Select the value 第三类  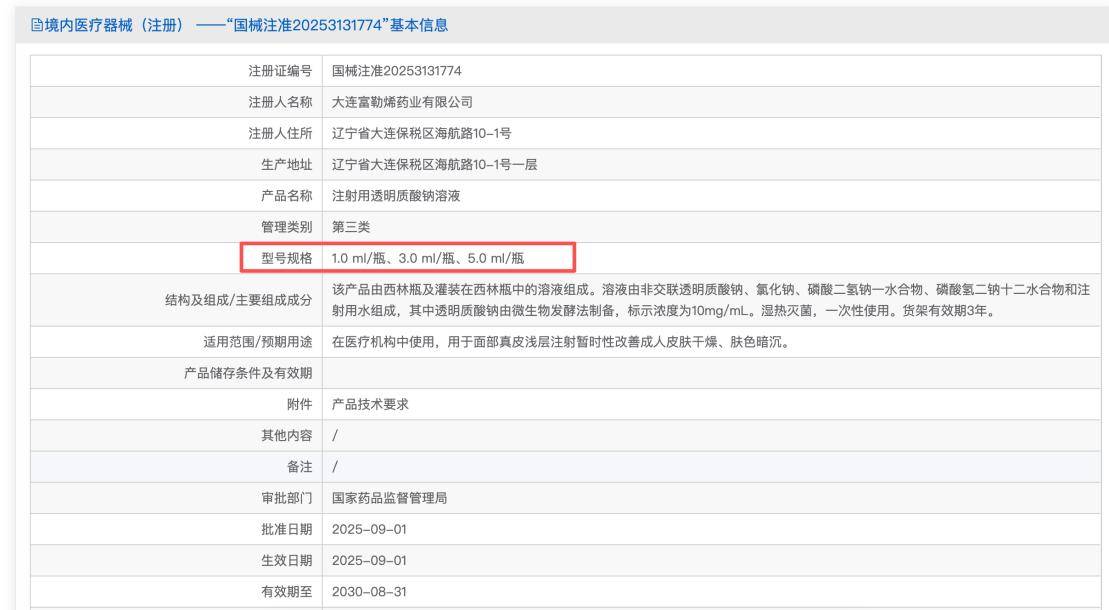tap(351, 226)
